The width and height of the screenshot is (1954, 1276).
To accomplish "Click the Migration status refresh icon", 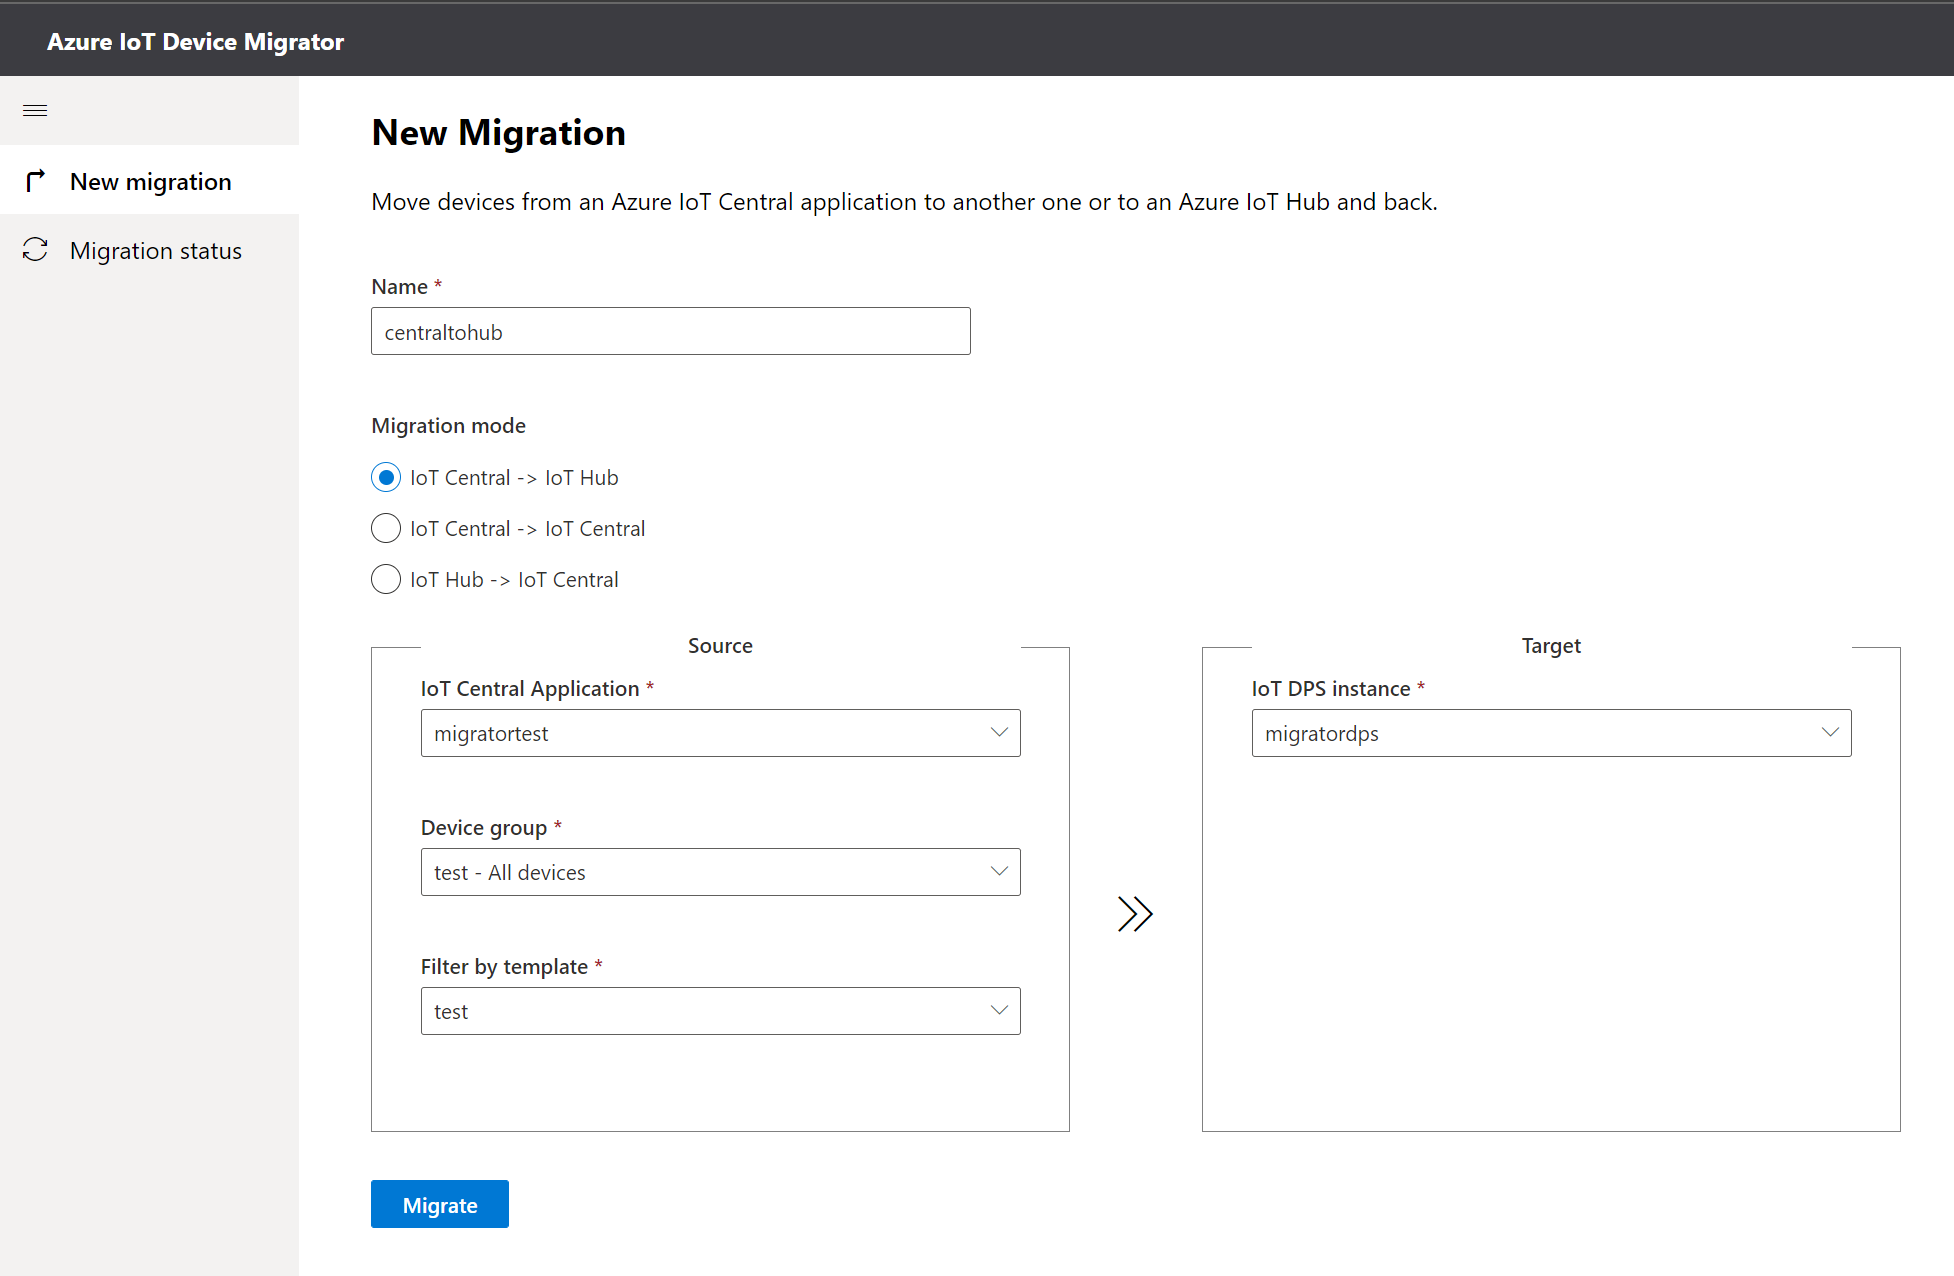I will point(36,250).
